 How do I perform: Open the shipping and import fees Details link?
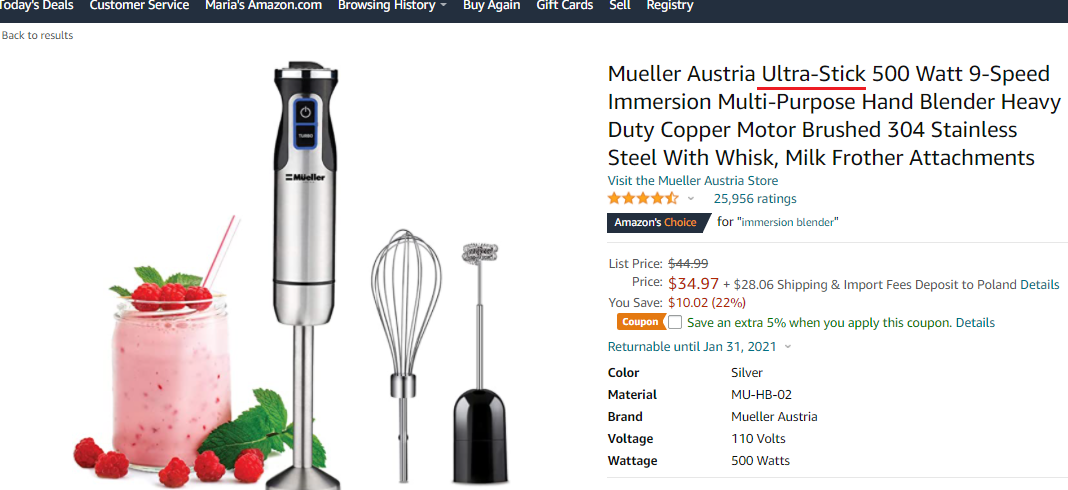1039,285
